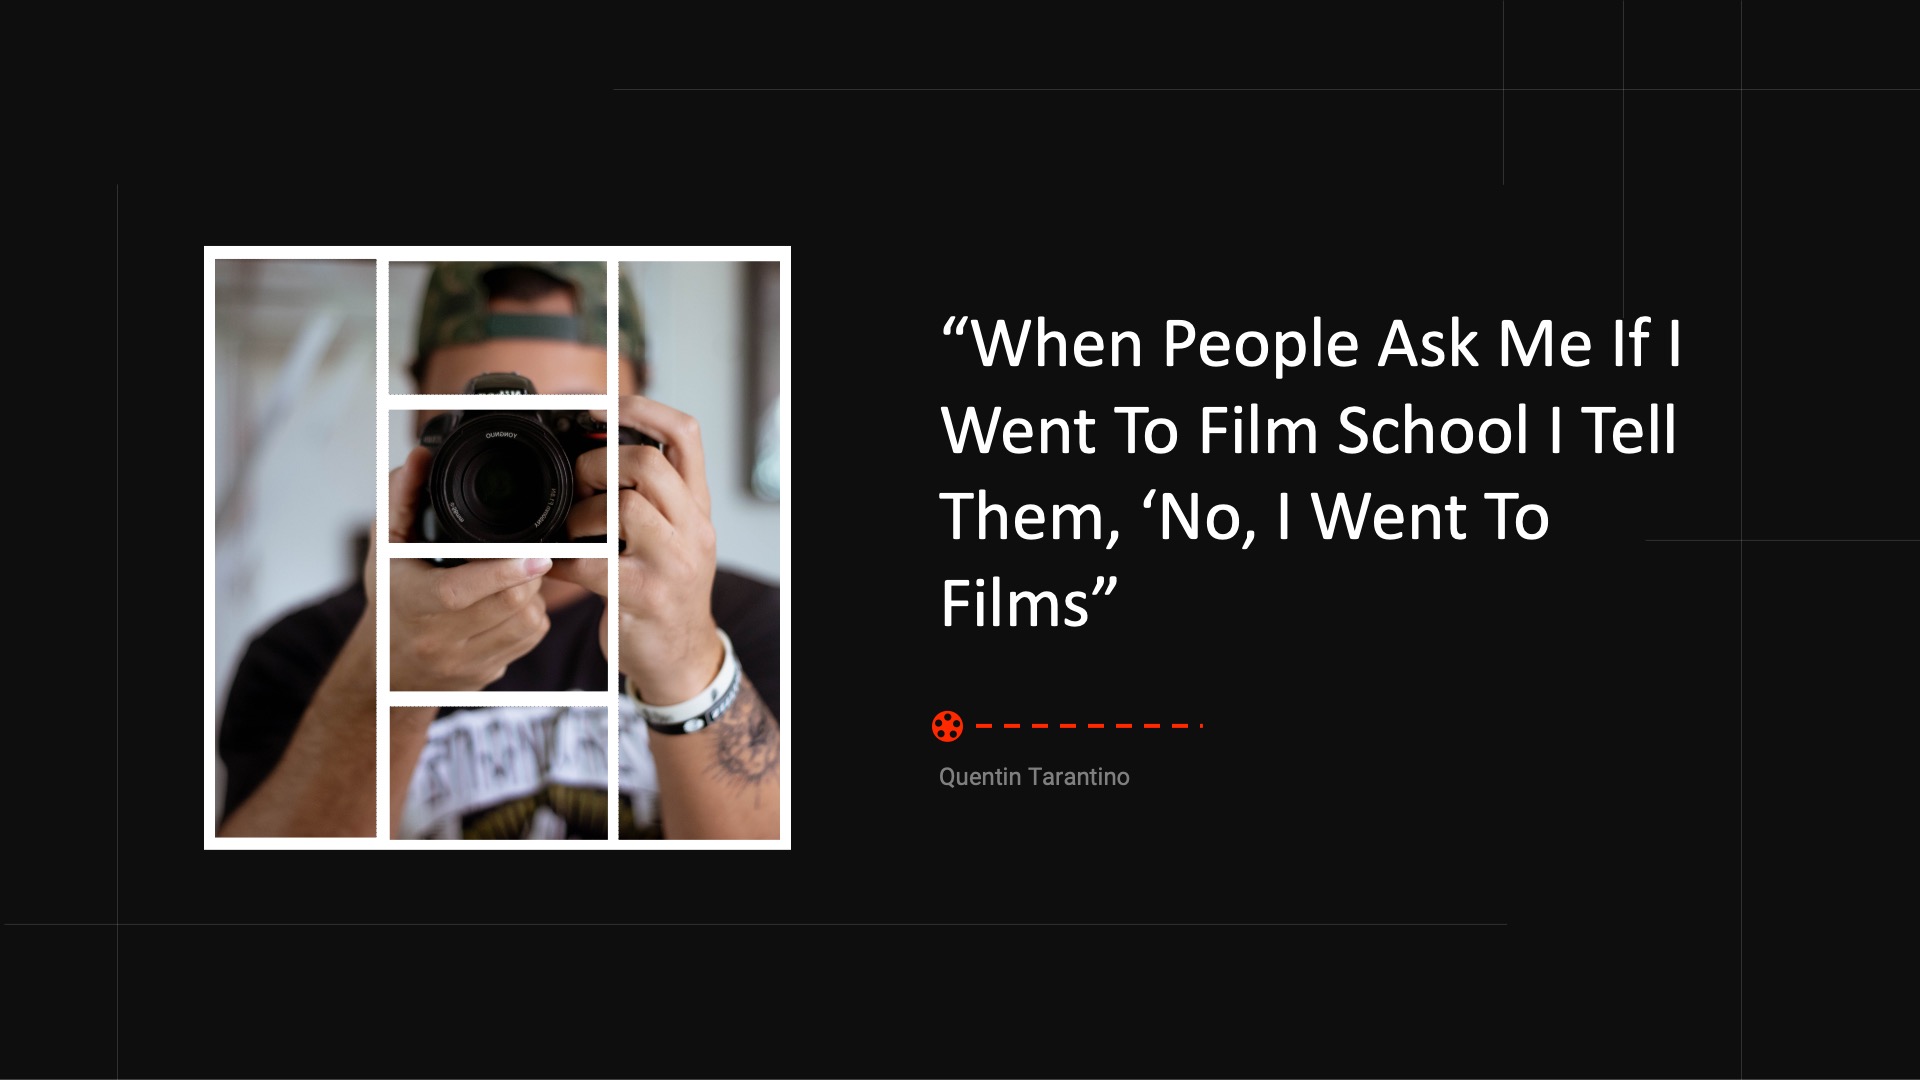
Task: Select the tall left photo panel
Action: [x=296, y=548]
